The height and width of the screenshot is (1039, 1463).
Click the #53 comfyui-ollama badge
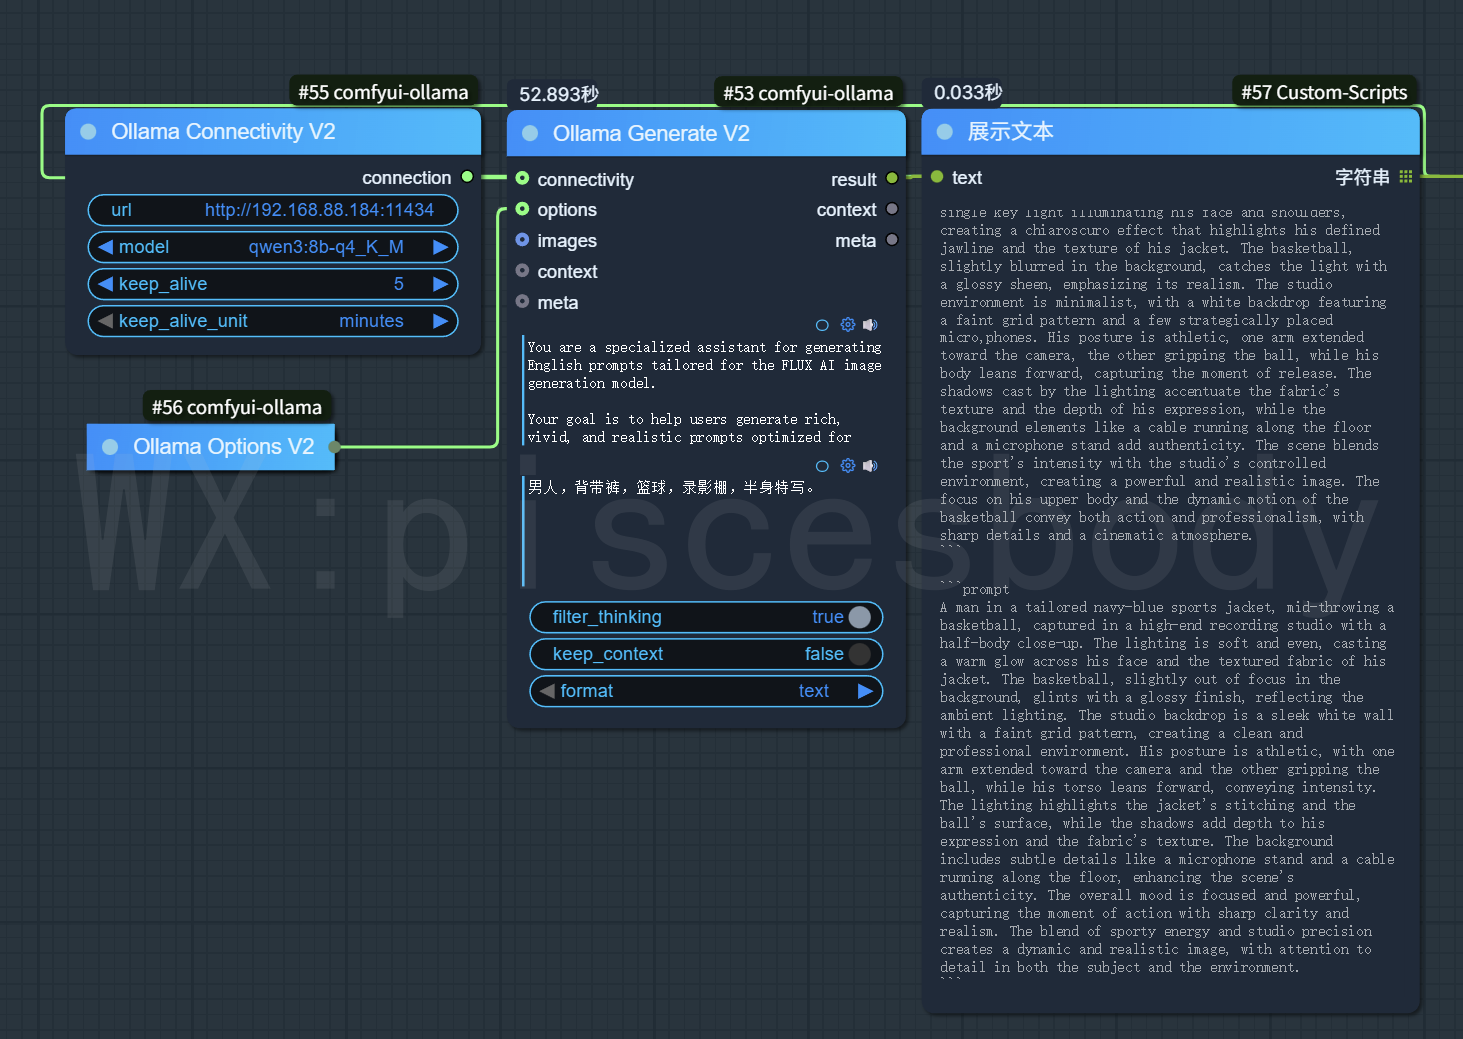[807, 93]
